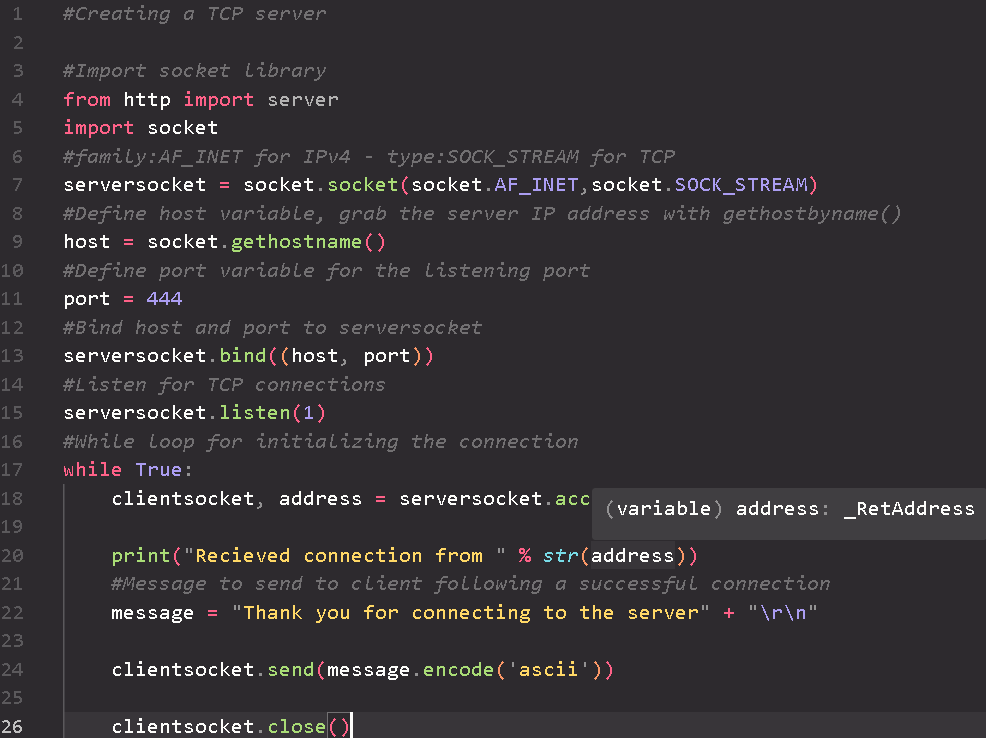The image size is (986, 738).
Task: Click line number 17 in the gutter
Action: (12, 470)
